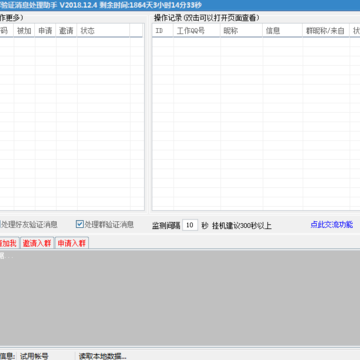Image resolution: width=360 pixels, height=360 pixels.
Task: Switch to the 申请入群 tab
Action: click(x=72, y=243)
